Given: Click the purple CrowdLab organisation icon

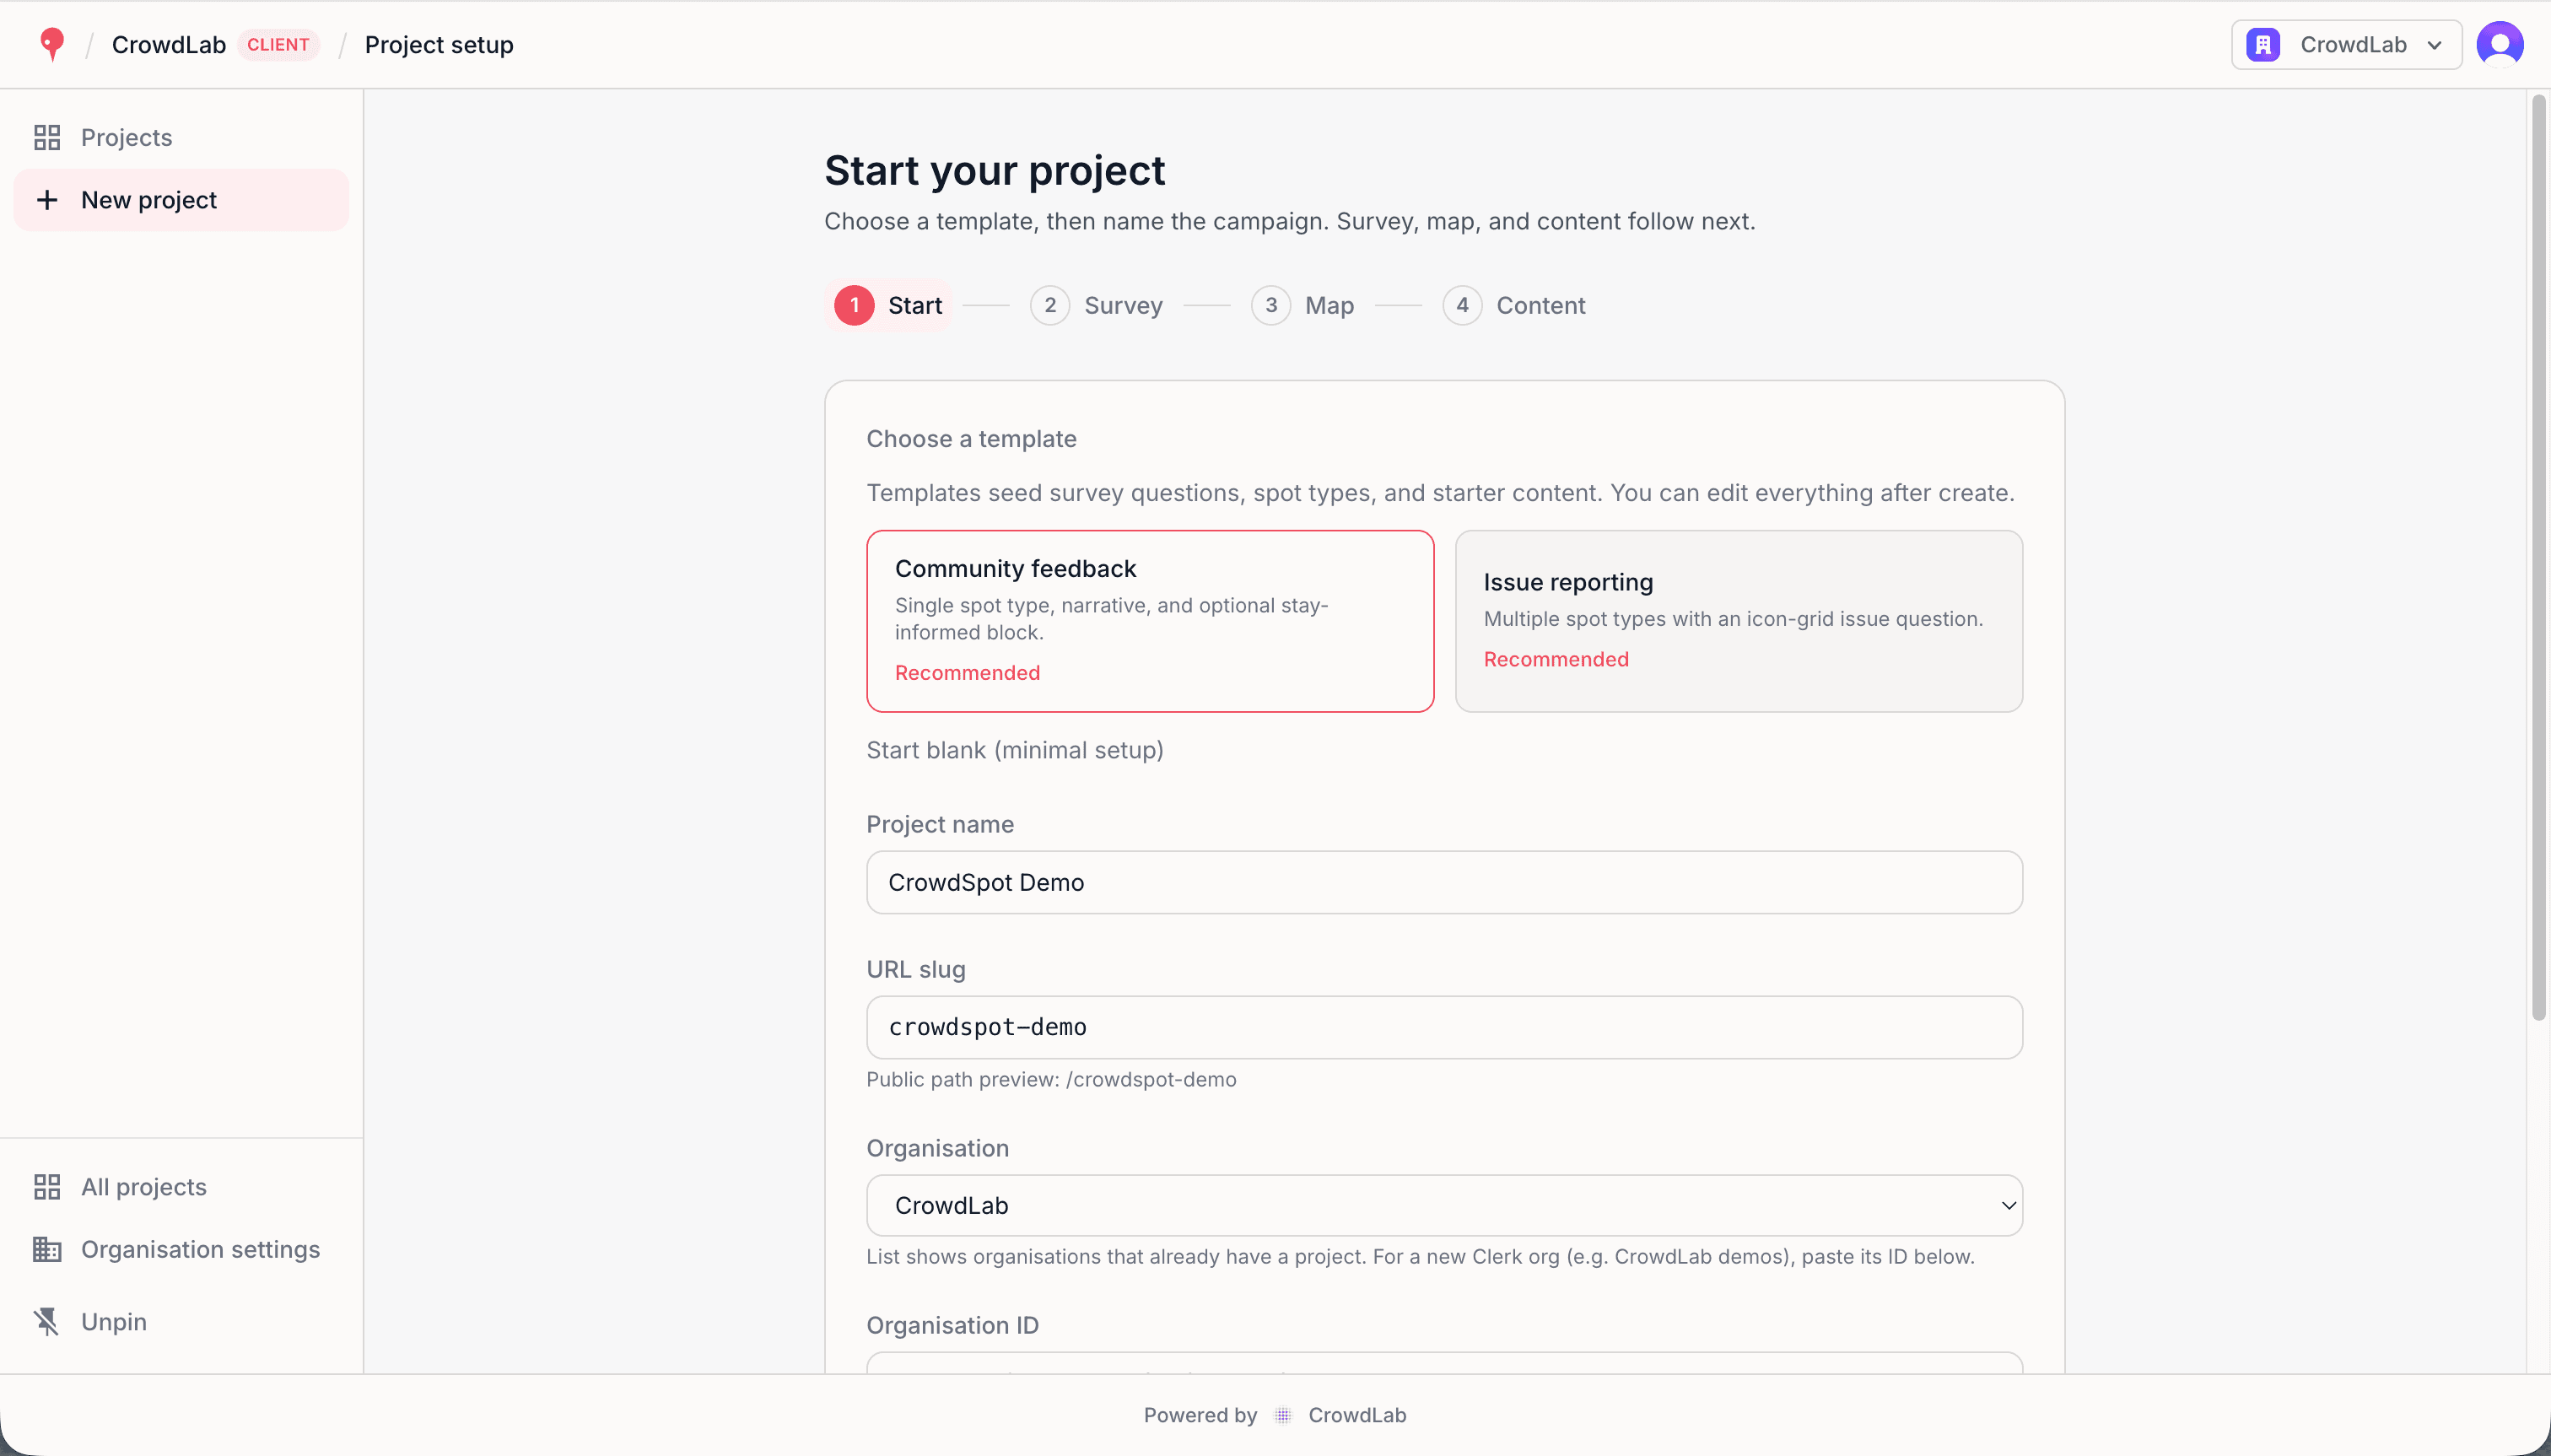Looking at the screenshot, I should point(2263,45).
